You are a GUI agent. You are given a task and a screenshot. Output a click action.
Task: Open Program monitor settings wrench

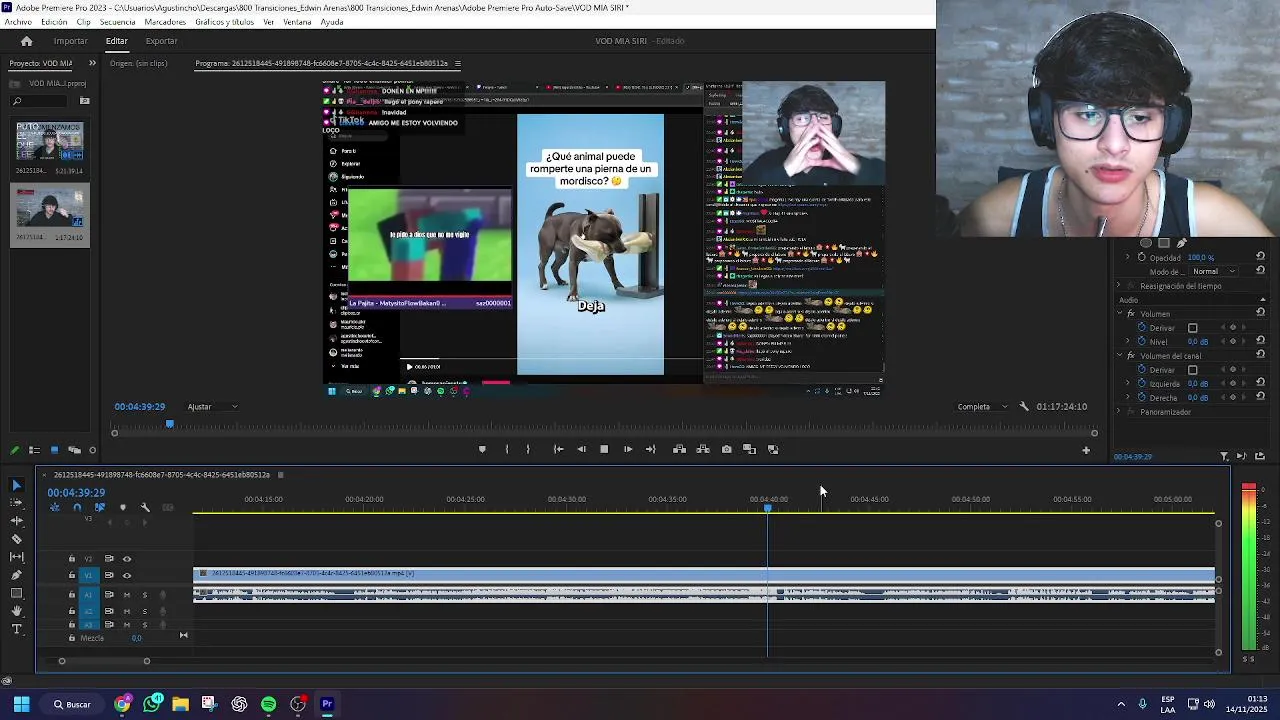click(x=1023, y=406)
